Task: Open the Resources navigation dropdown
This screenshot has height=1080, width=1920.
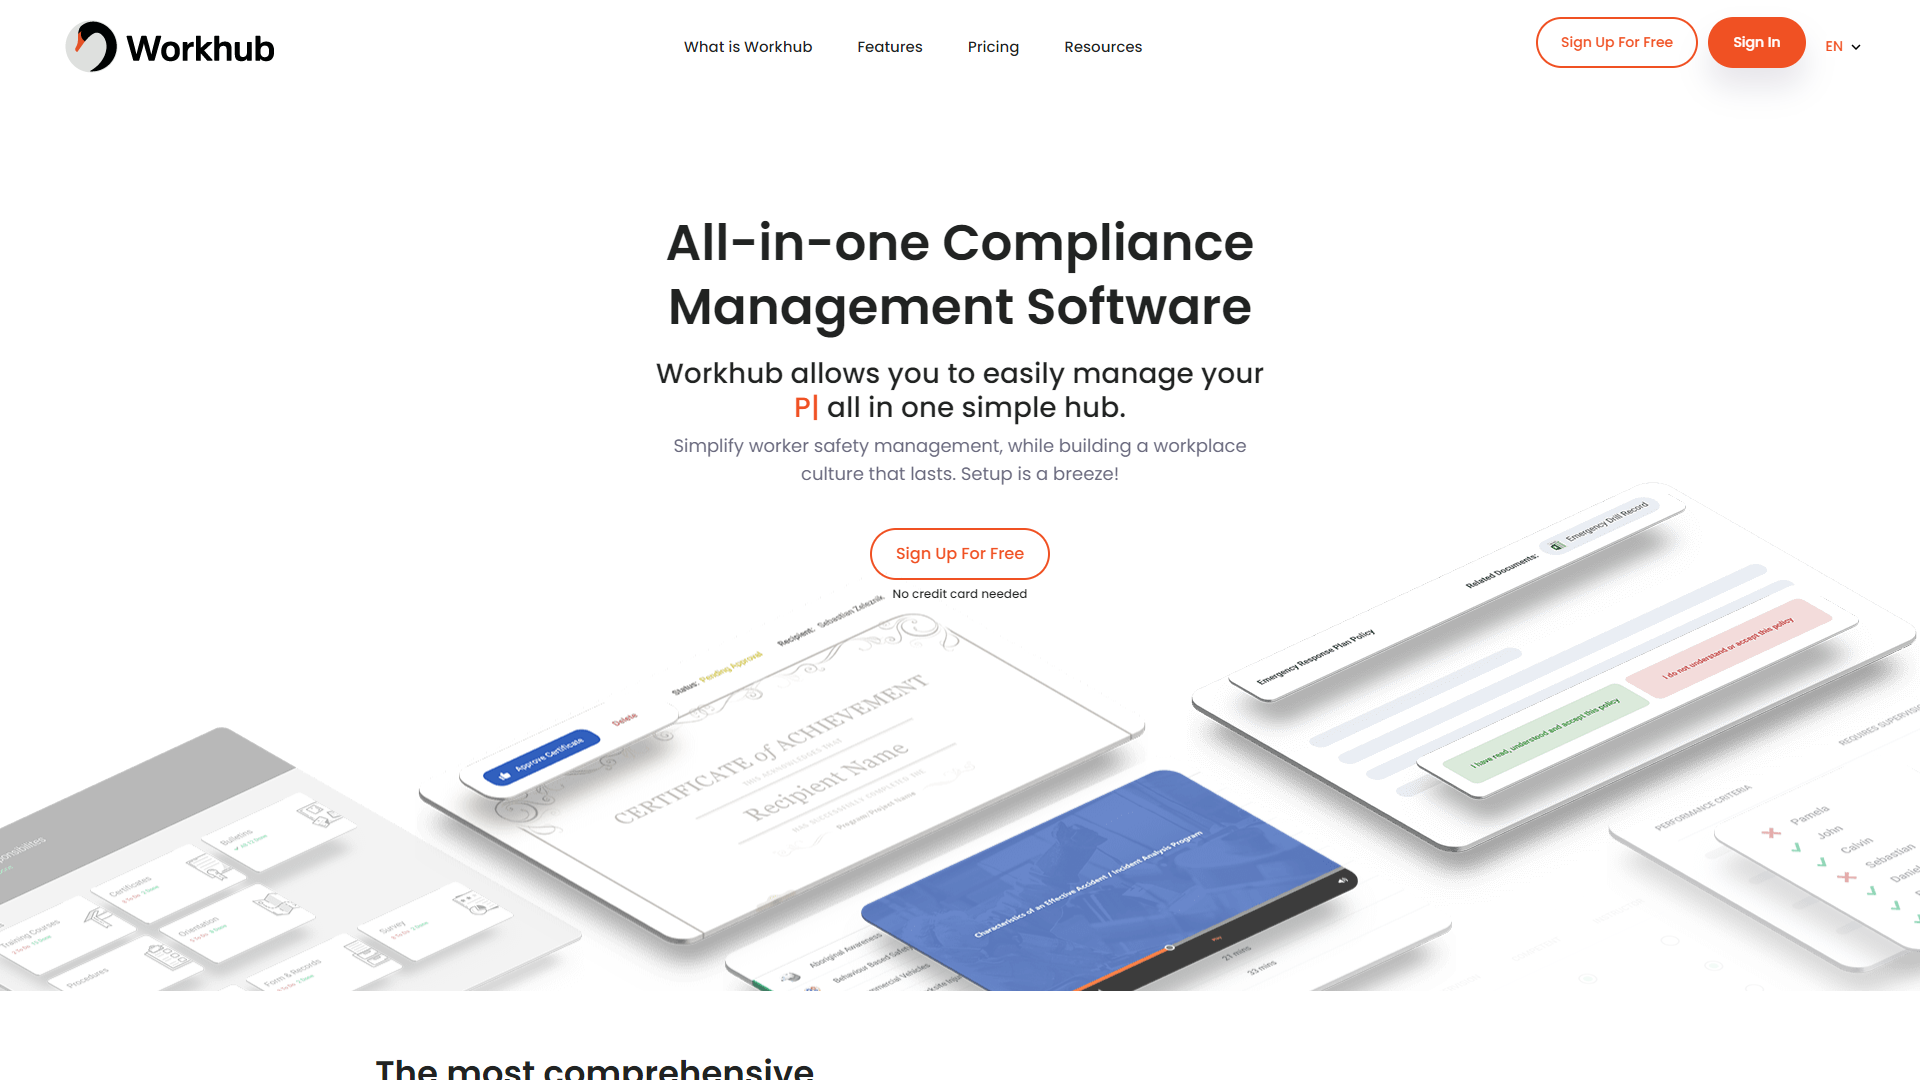Action: 1102,46
